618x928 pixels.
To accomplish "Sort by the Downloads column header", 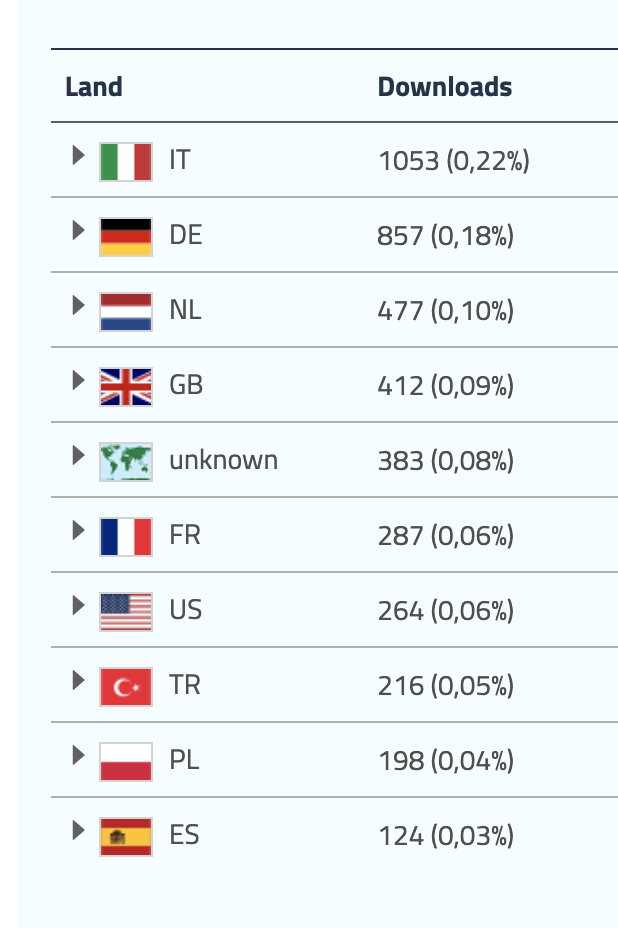I will coord(445,87).
